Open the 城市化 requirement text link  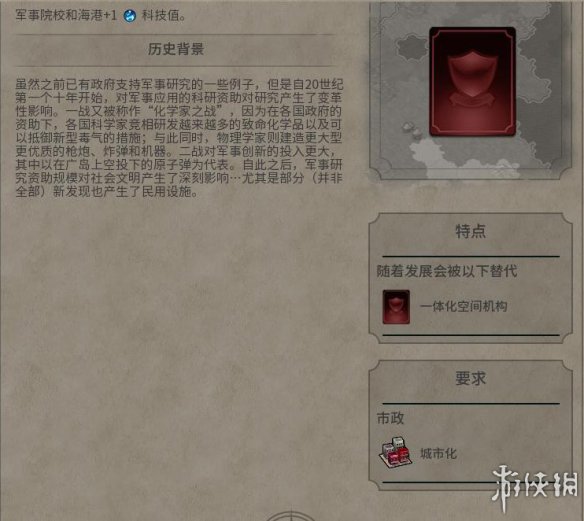coord(438,454)
